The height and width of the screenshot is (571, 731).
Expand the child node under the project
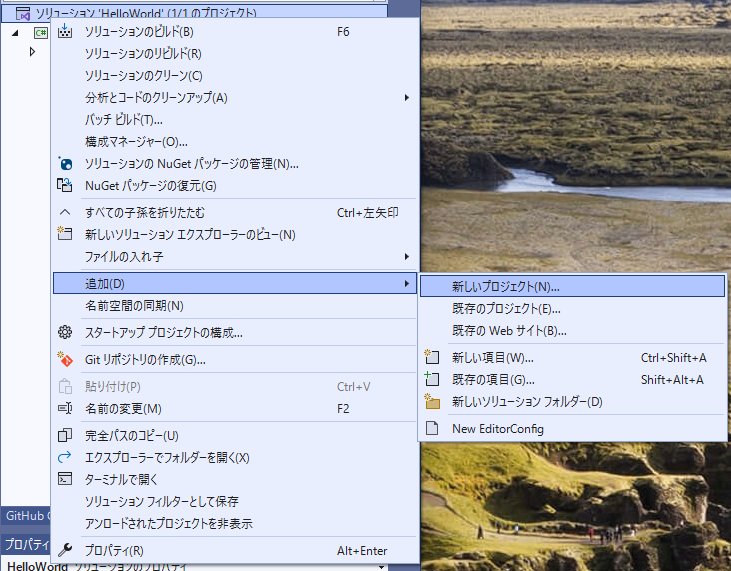pos(32,51)
